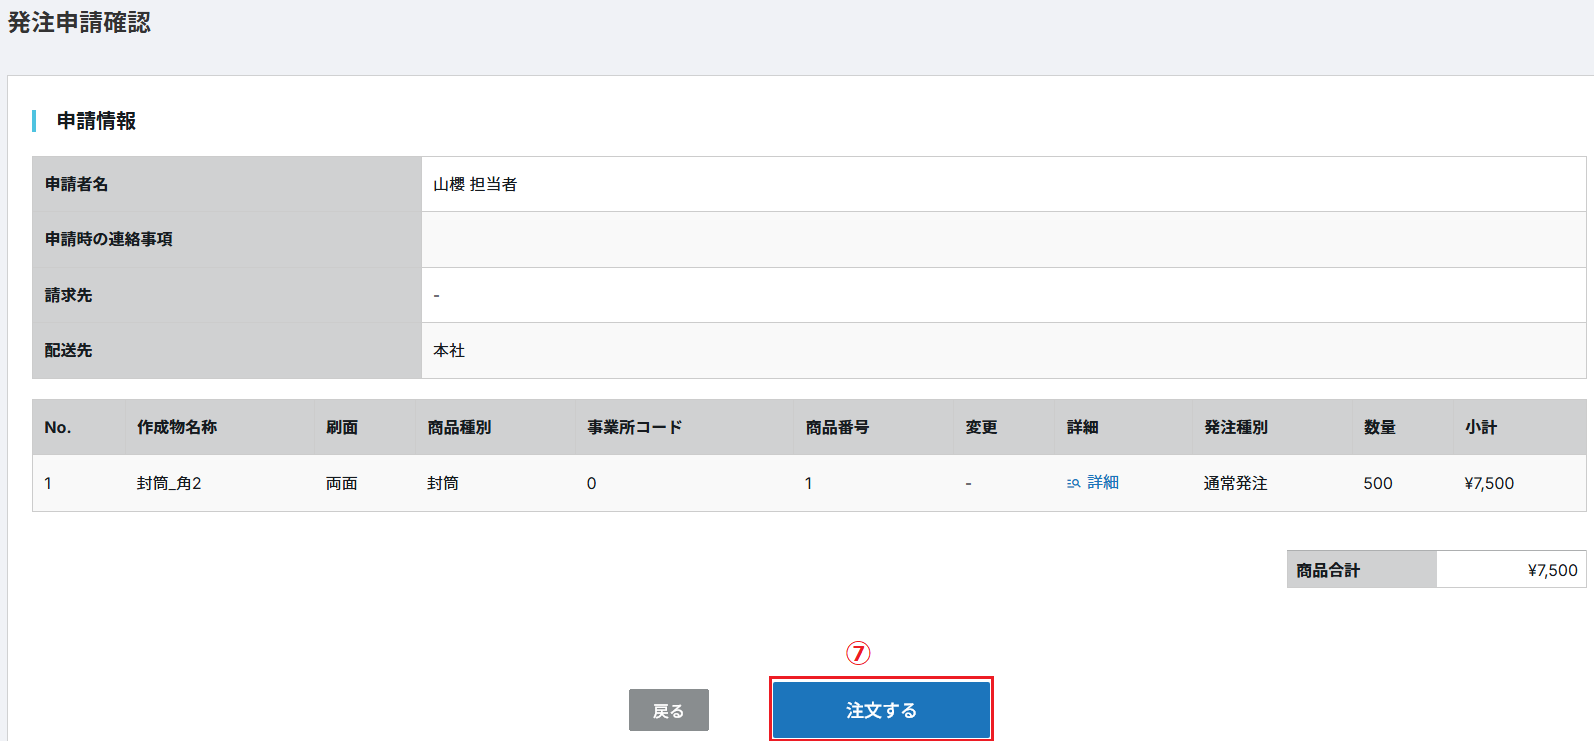This screenshot has width=1594, height=741.
Task: Click the 詳細 column header
Action: click(x=1082, y=427)
